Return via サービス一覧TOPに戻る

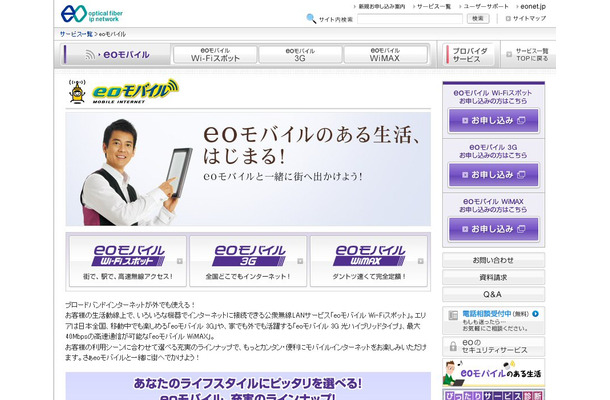click(x=528, y=54)
